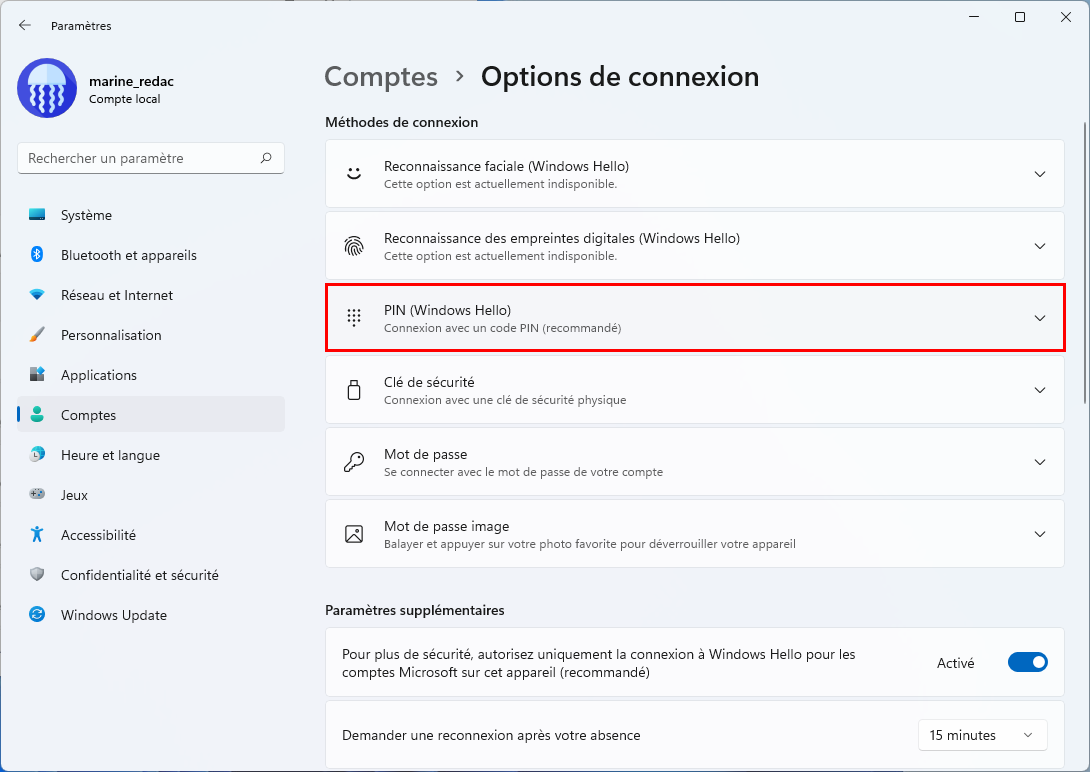Click the Réseau et Internet wifi icon

point(37,295)
